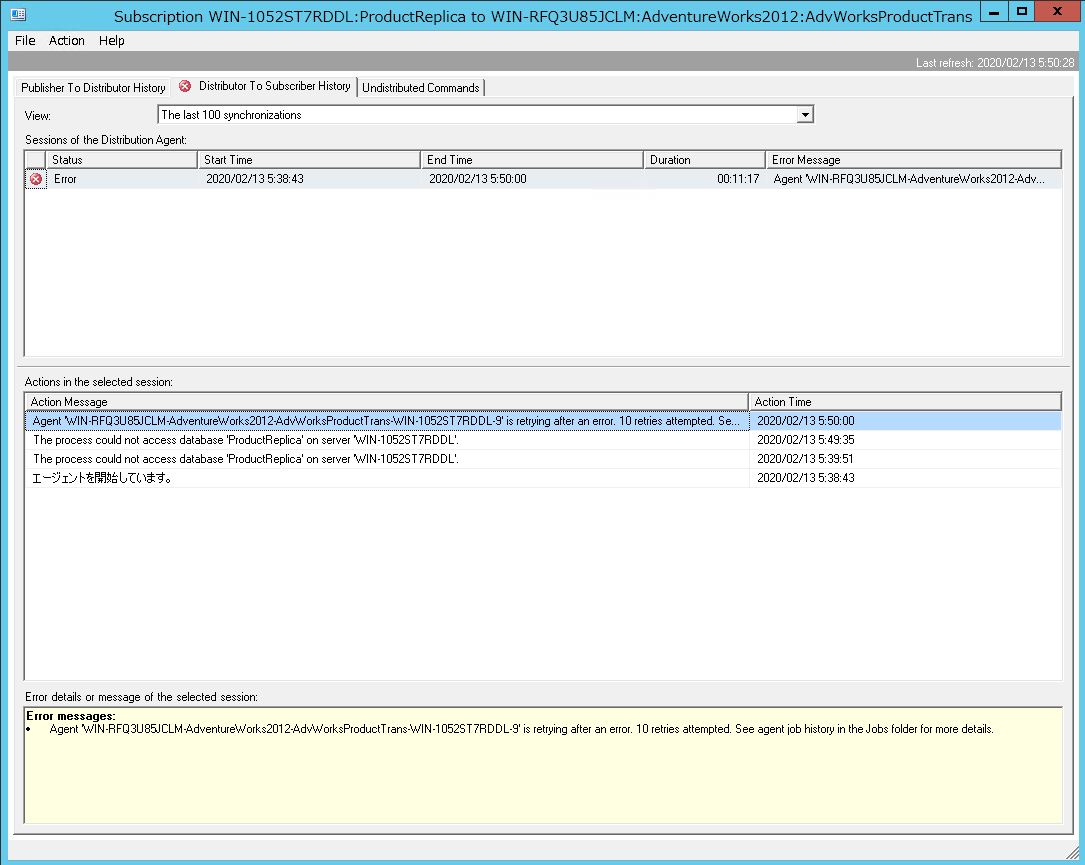Click the window resize grip in corner
This screenshot has width=1085, height=865.
tap(1072, 852)
